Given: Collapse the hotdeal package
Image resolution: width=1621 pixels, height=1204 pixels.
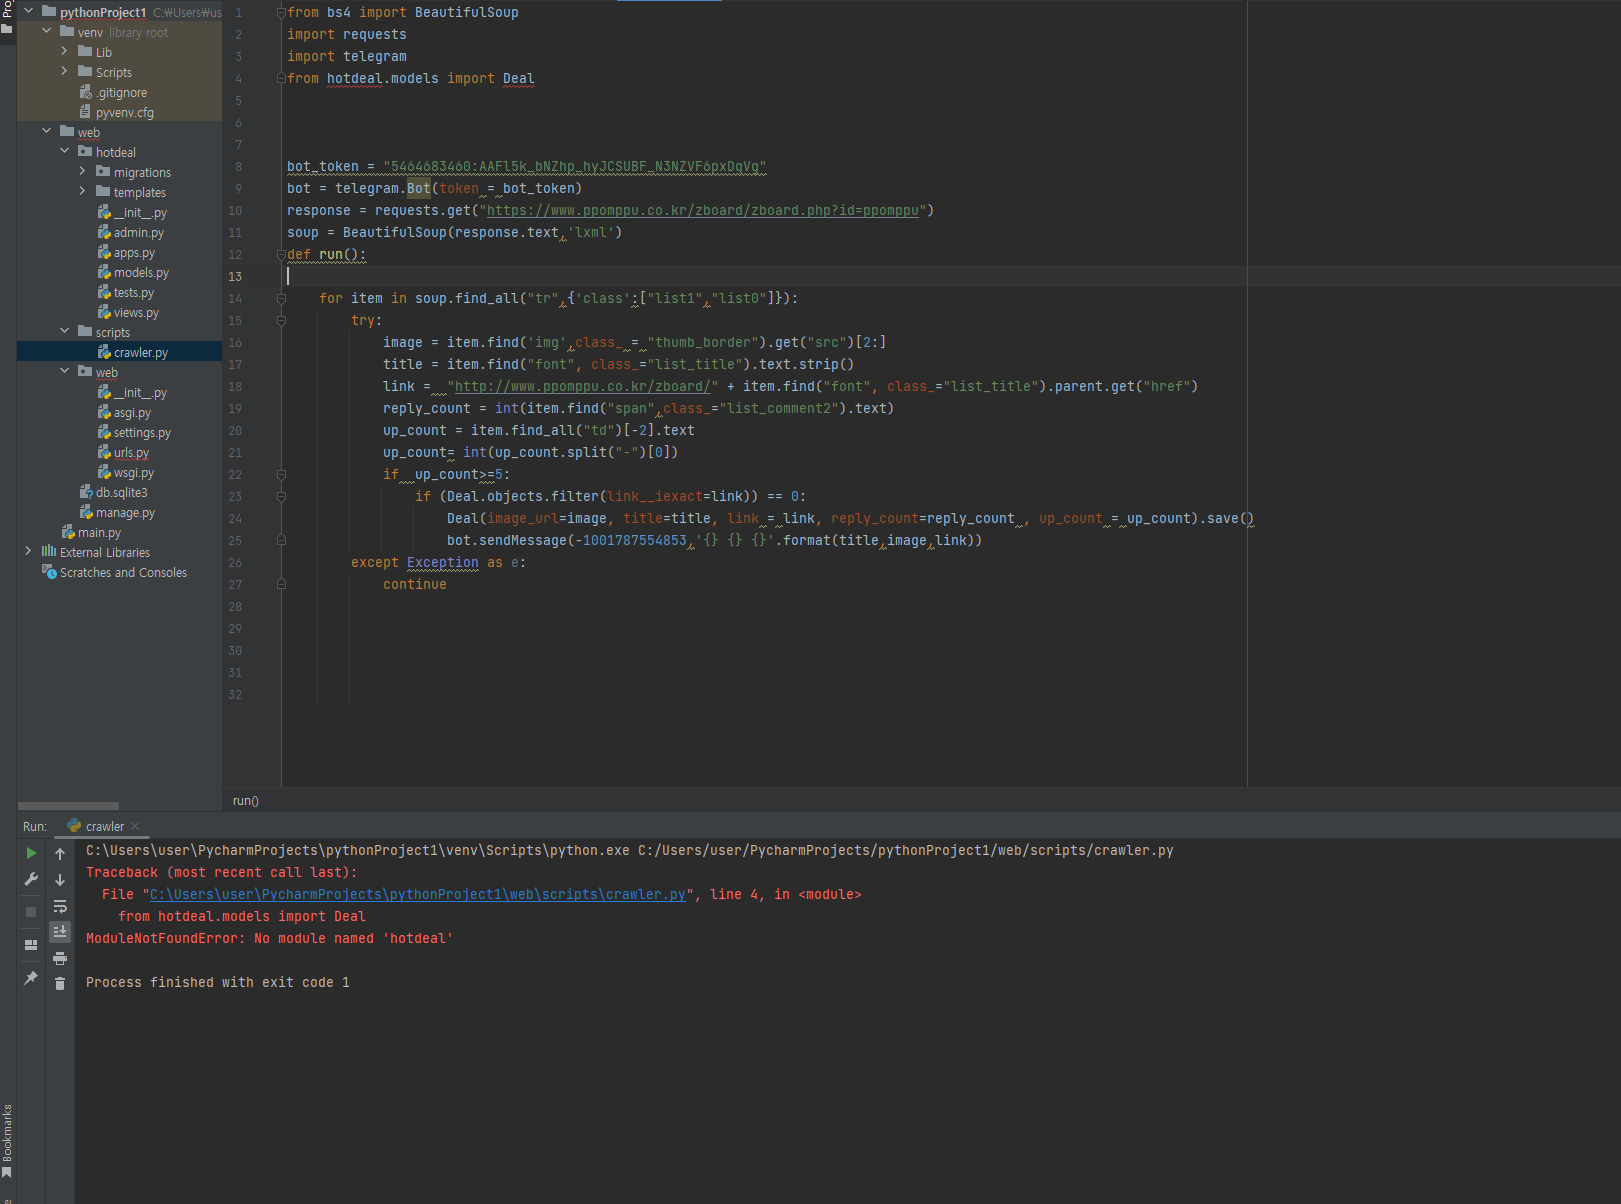Looking at the screenshot, I should pyautogui.click(x=65, y=151).
